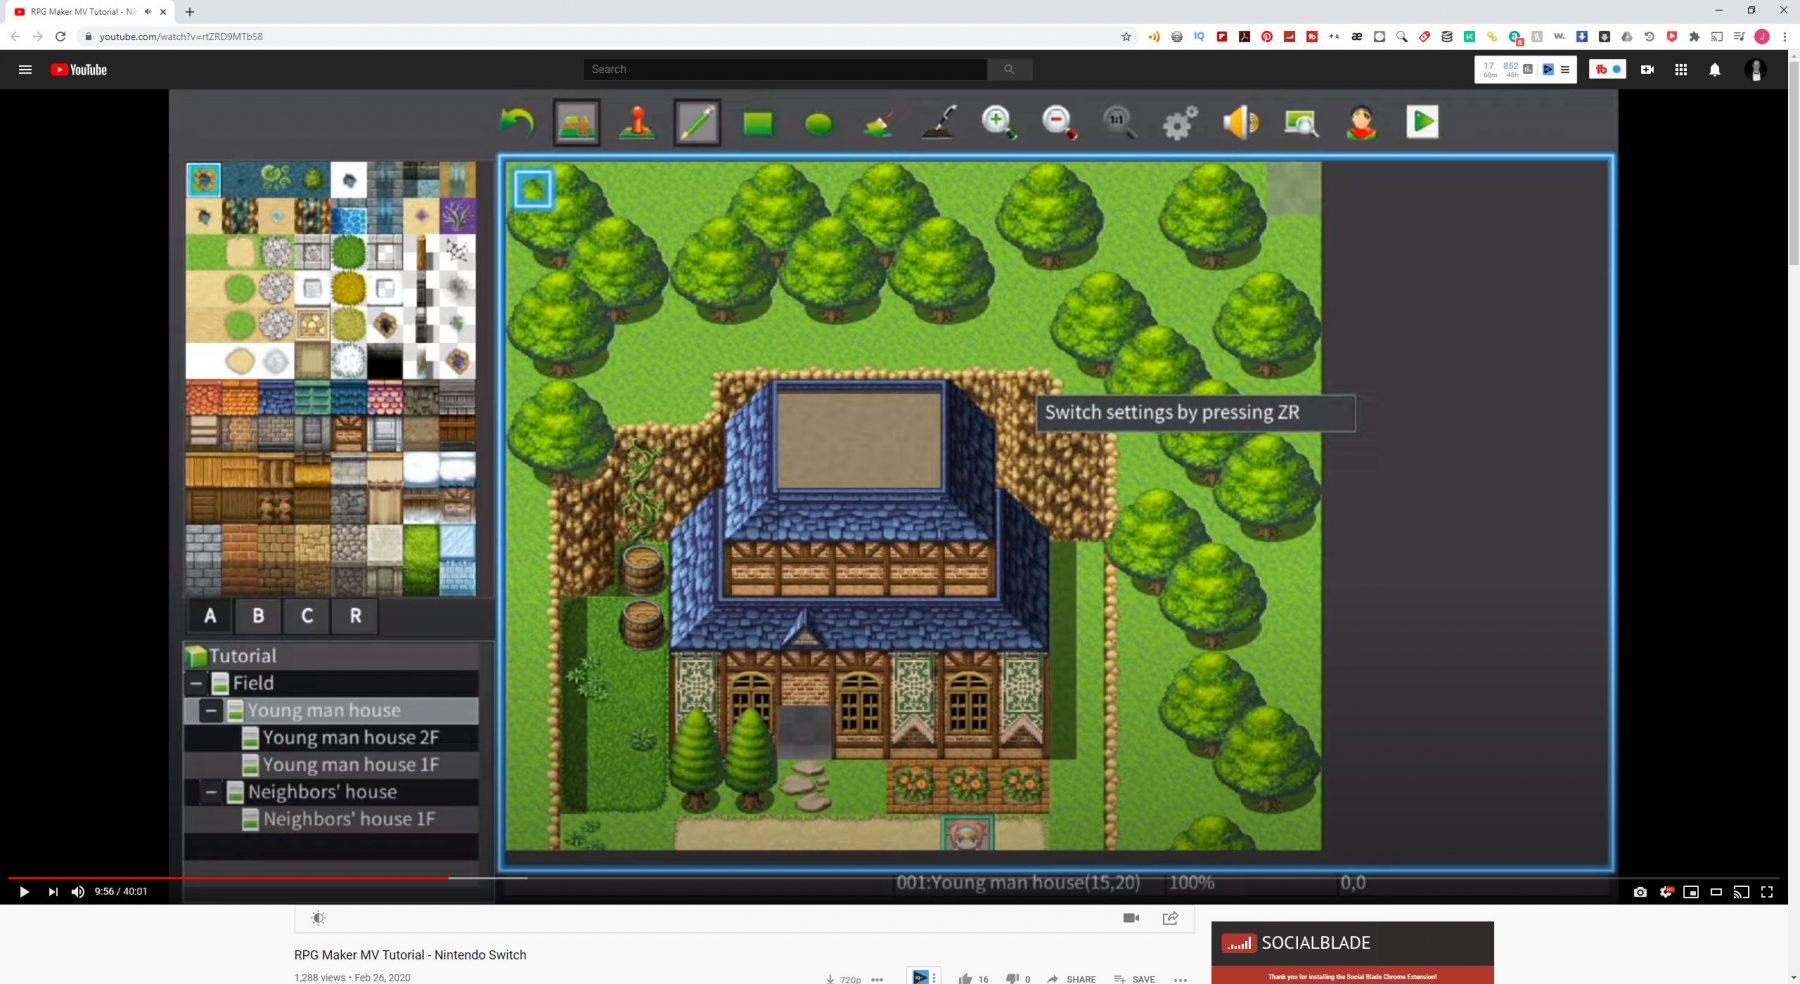
Task: Open YouTube notifications bell
Action: (1715, 70)
